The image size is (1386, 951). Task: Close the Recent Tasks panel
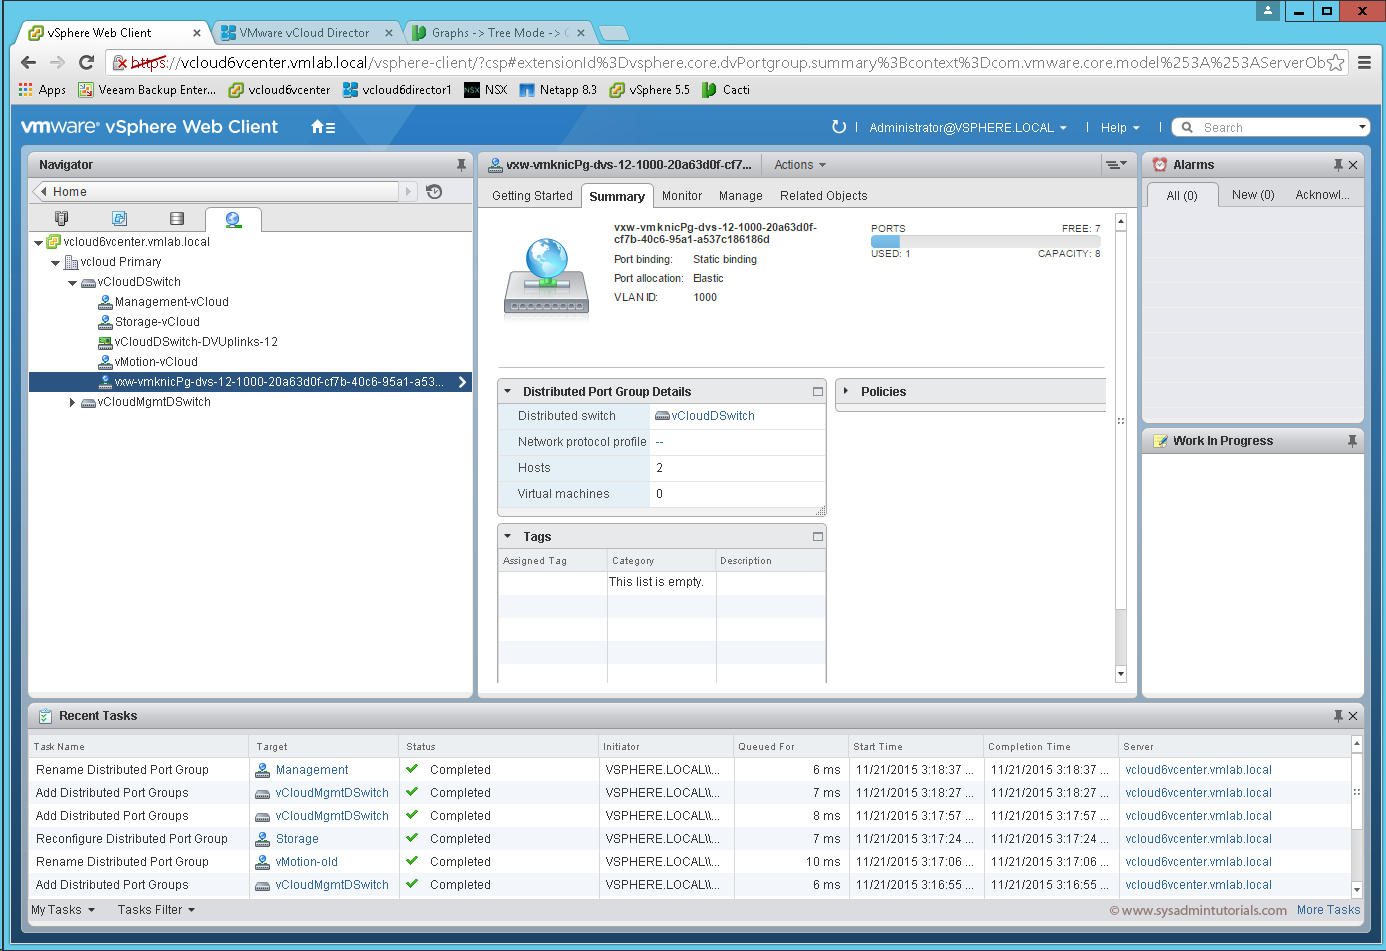(x=1353, y=716)
